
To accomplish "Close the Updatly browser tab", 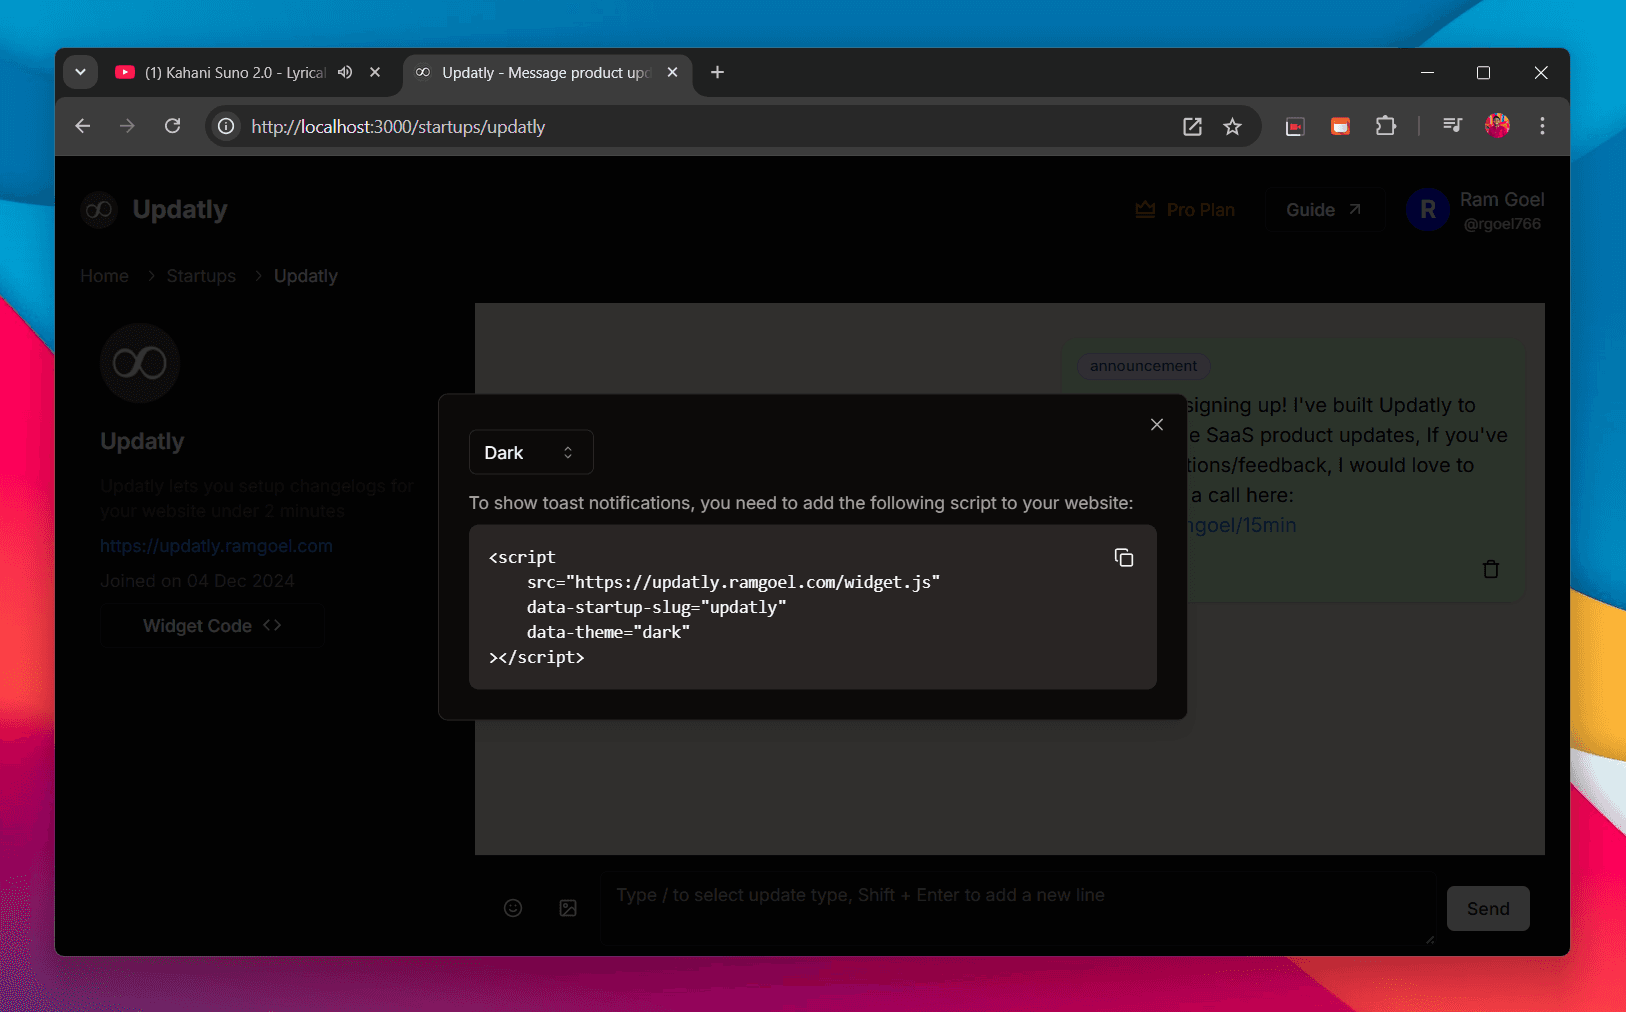I will coord(673,72).
